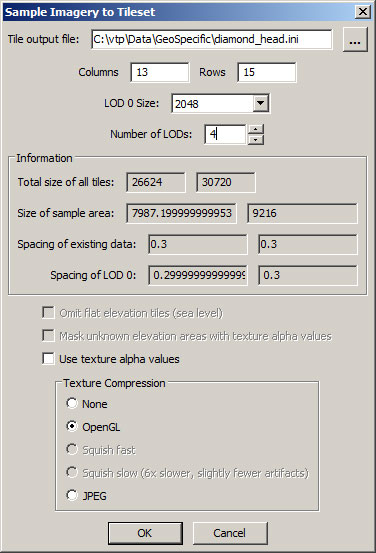The width and height of the screenshot is (376, 553).
Task: Click the Tile output file path field
Action: point(211,39)
